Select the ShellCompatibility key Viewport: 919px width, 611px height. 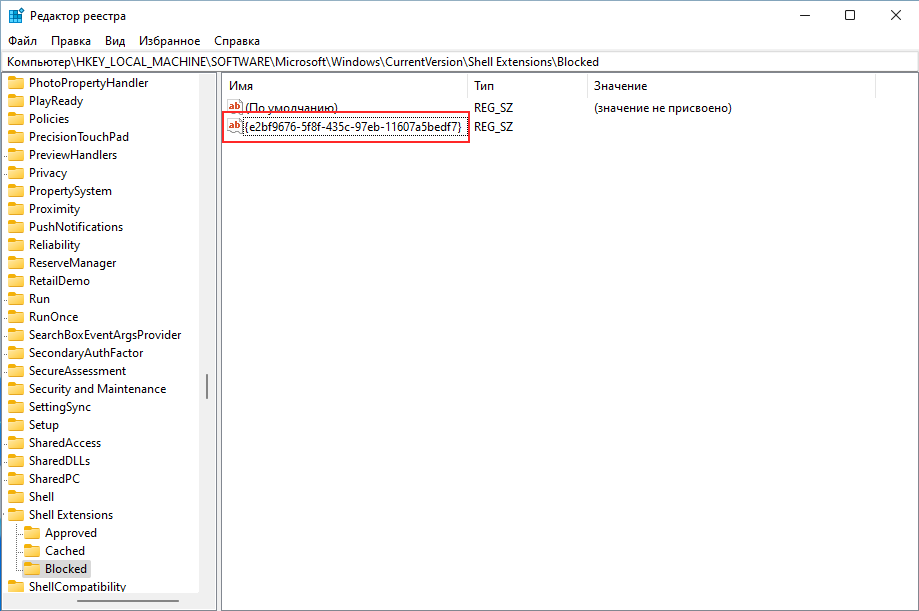pyautogui.click(x=77, y=586)
